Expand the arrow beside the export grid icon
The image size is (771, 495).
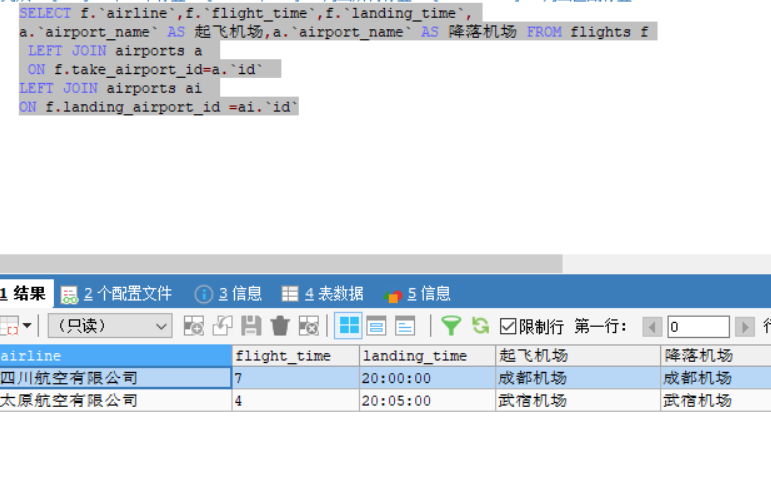[x=28, y=325]
